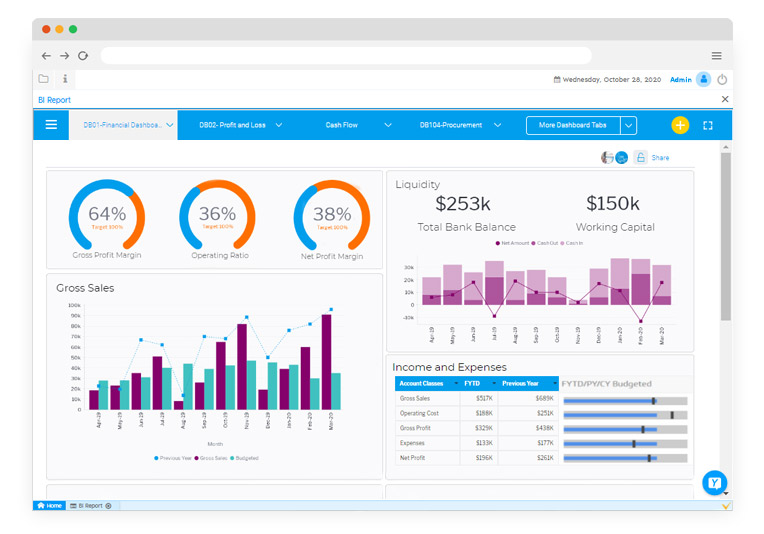Click the lock icon beside Share

point(640,158)
